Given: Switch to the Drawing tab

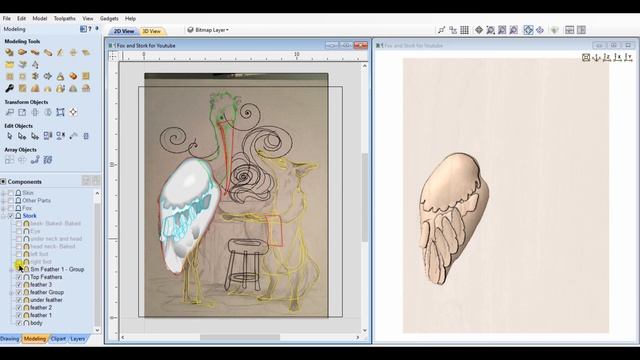Looking at the screenshot, I should [x=10, y=339].
